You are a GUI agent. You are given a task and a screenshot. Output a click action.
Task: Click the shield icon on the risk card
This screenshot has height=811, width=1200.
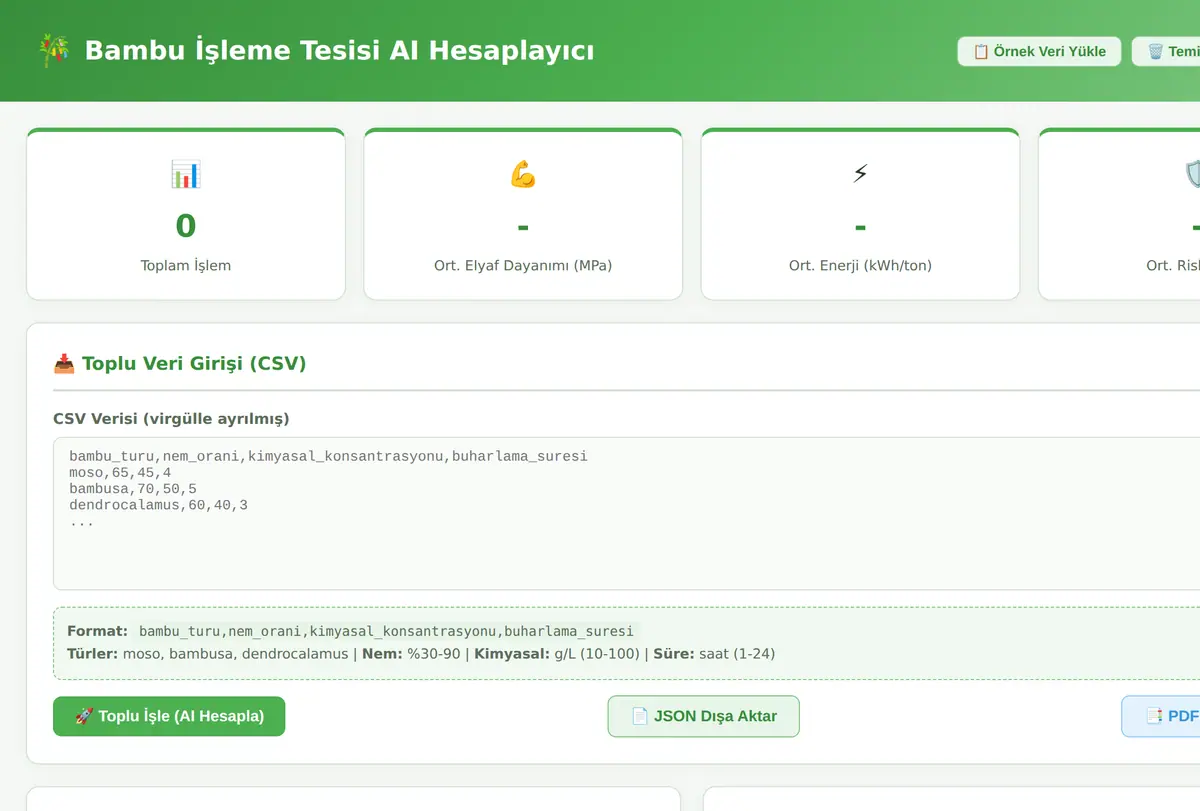pos(1192,175)
